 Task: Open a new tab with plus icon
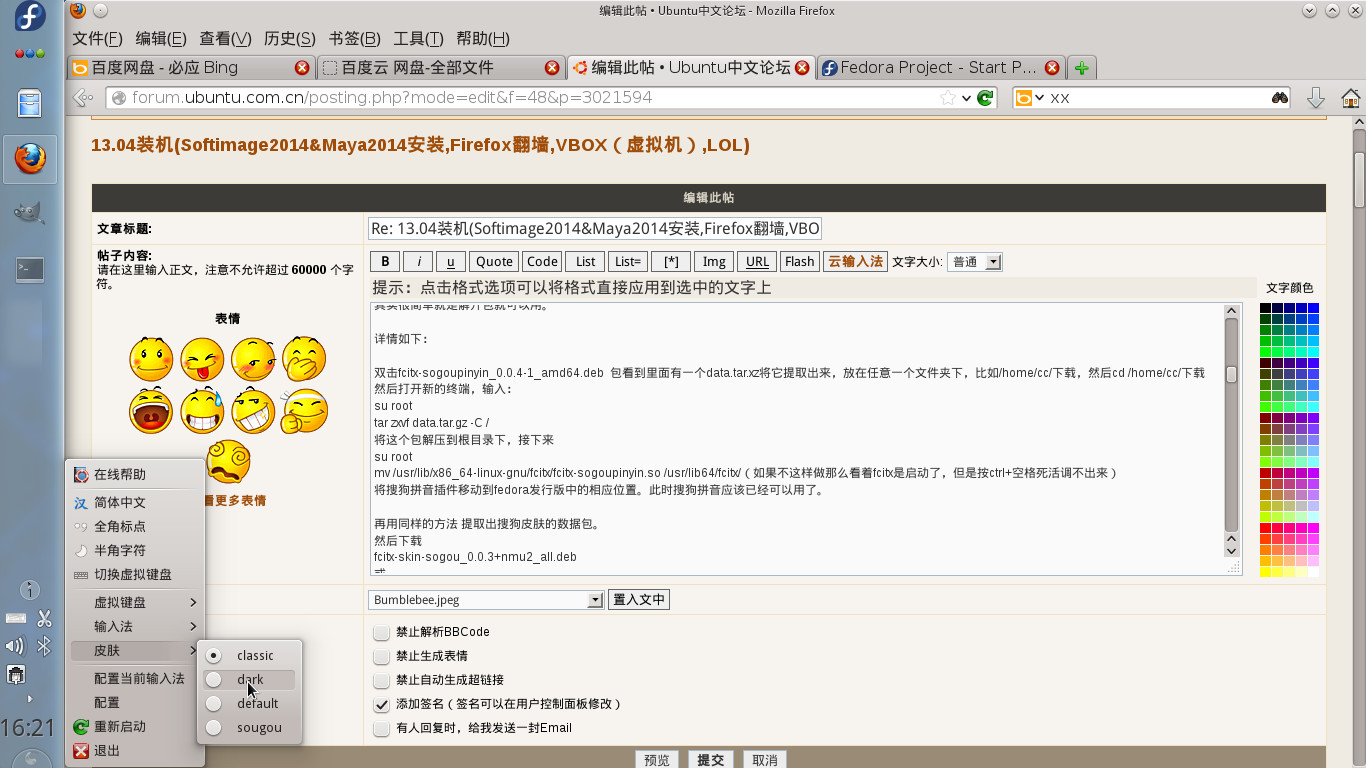tap(1081, 68)
